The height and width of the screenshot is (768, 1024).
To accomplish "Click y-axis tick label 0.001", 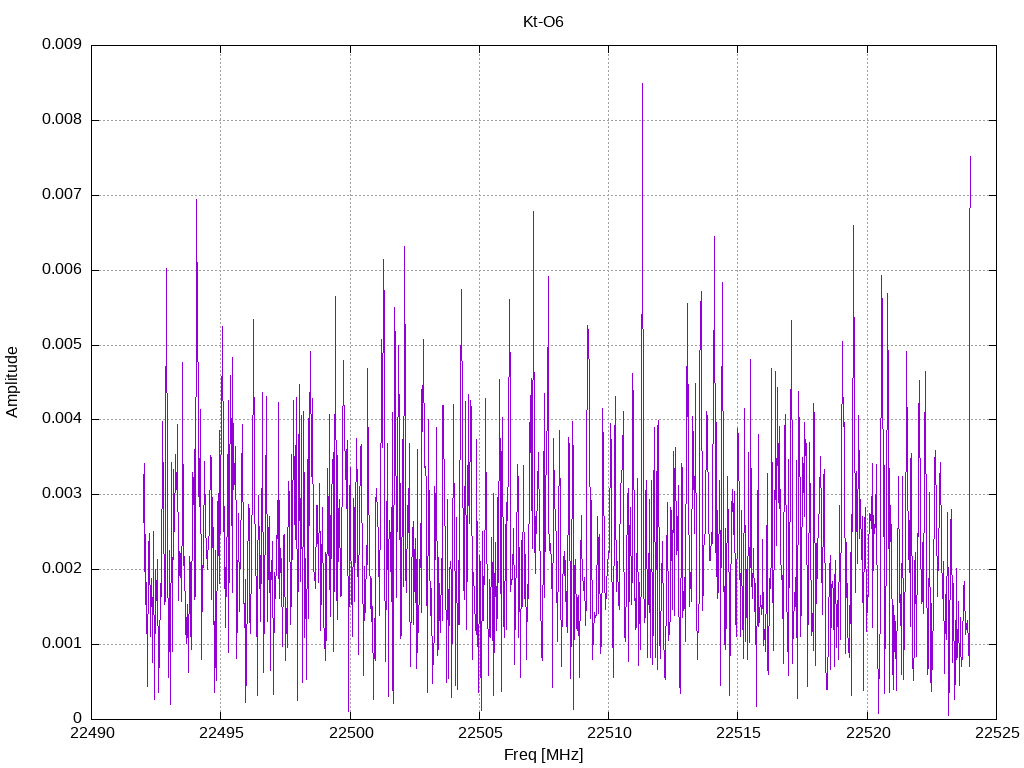I will tap(62, 643).
